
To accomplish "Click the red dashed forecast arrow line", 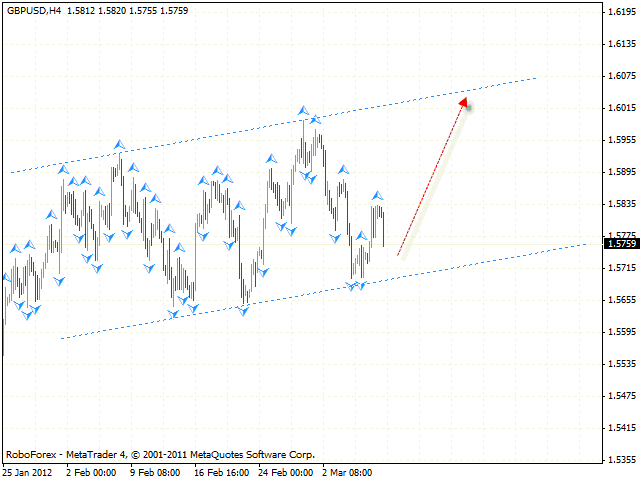I will (430, 179).
